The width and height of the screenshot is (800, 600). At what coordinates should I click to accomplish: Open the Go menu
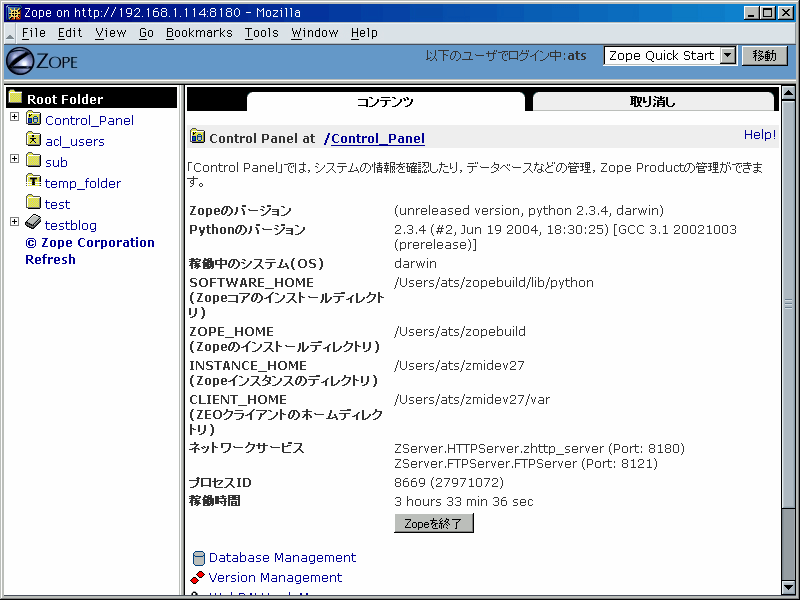click(x=146, y=33)
